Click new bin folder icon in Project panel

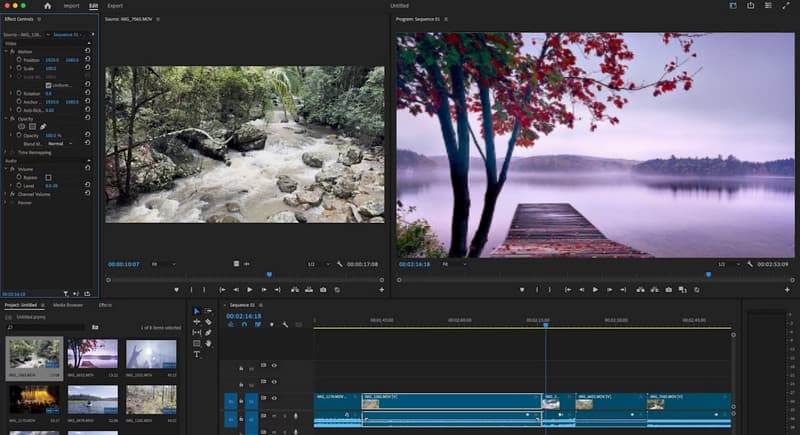[95, 327]
